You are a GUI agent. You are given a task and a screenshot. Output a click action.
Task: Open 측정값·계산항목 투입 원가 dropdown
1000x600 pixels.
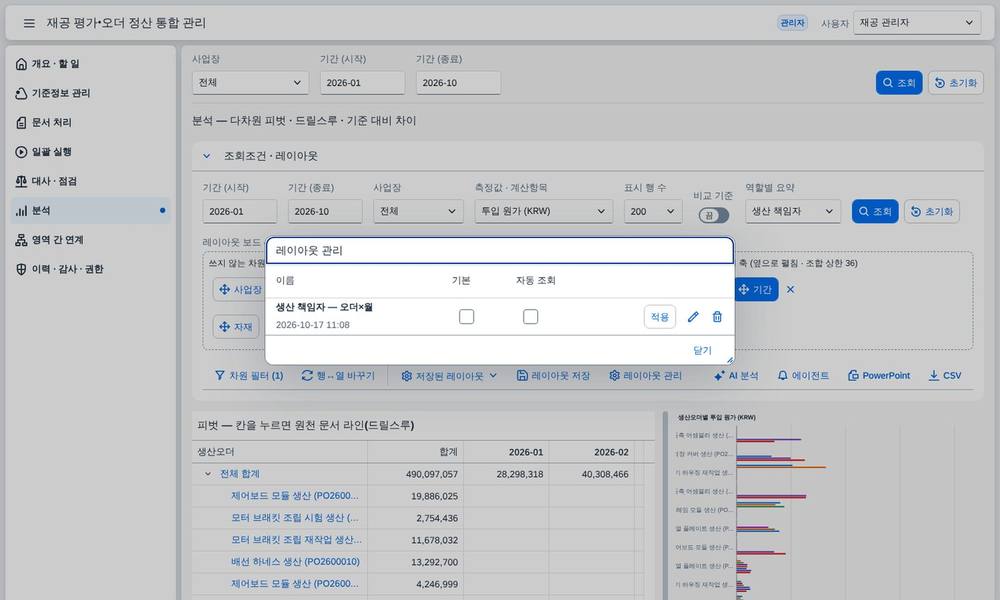(x=543, y=211)
